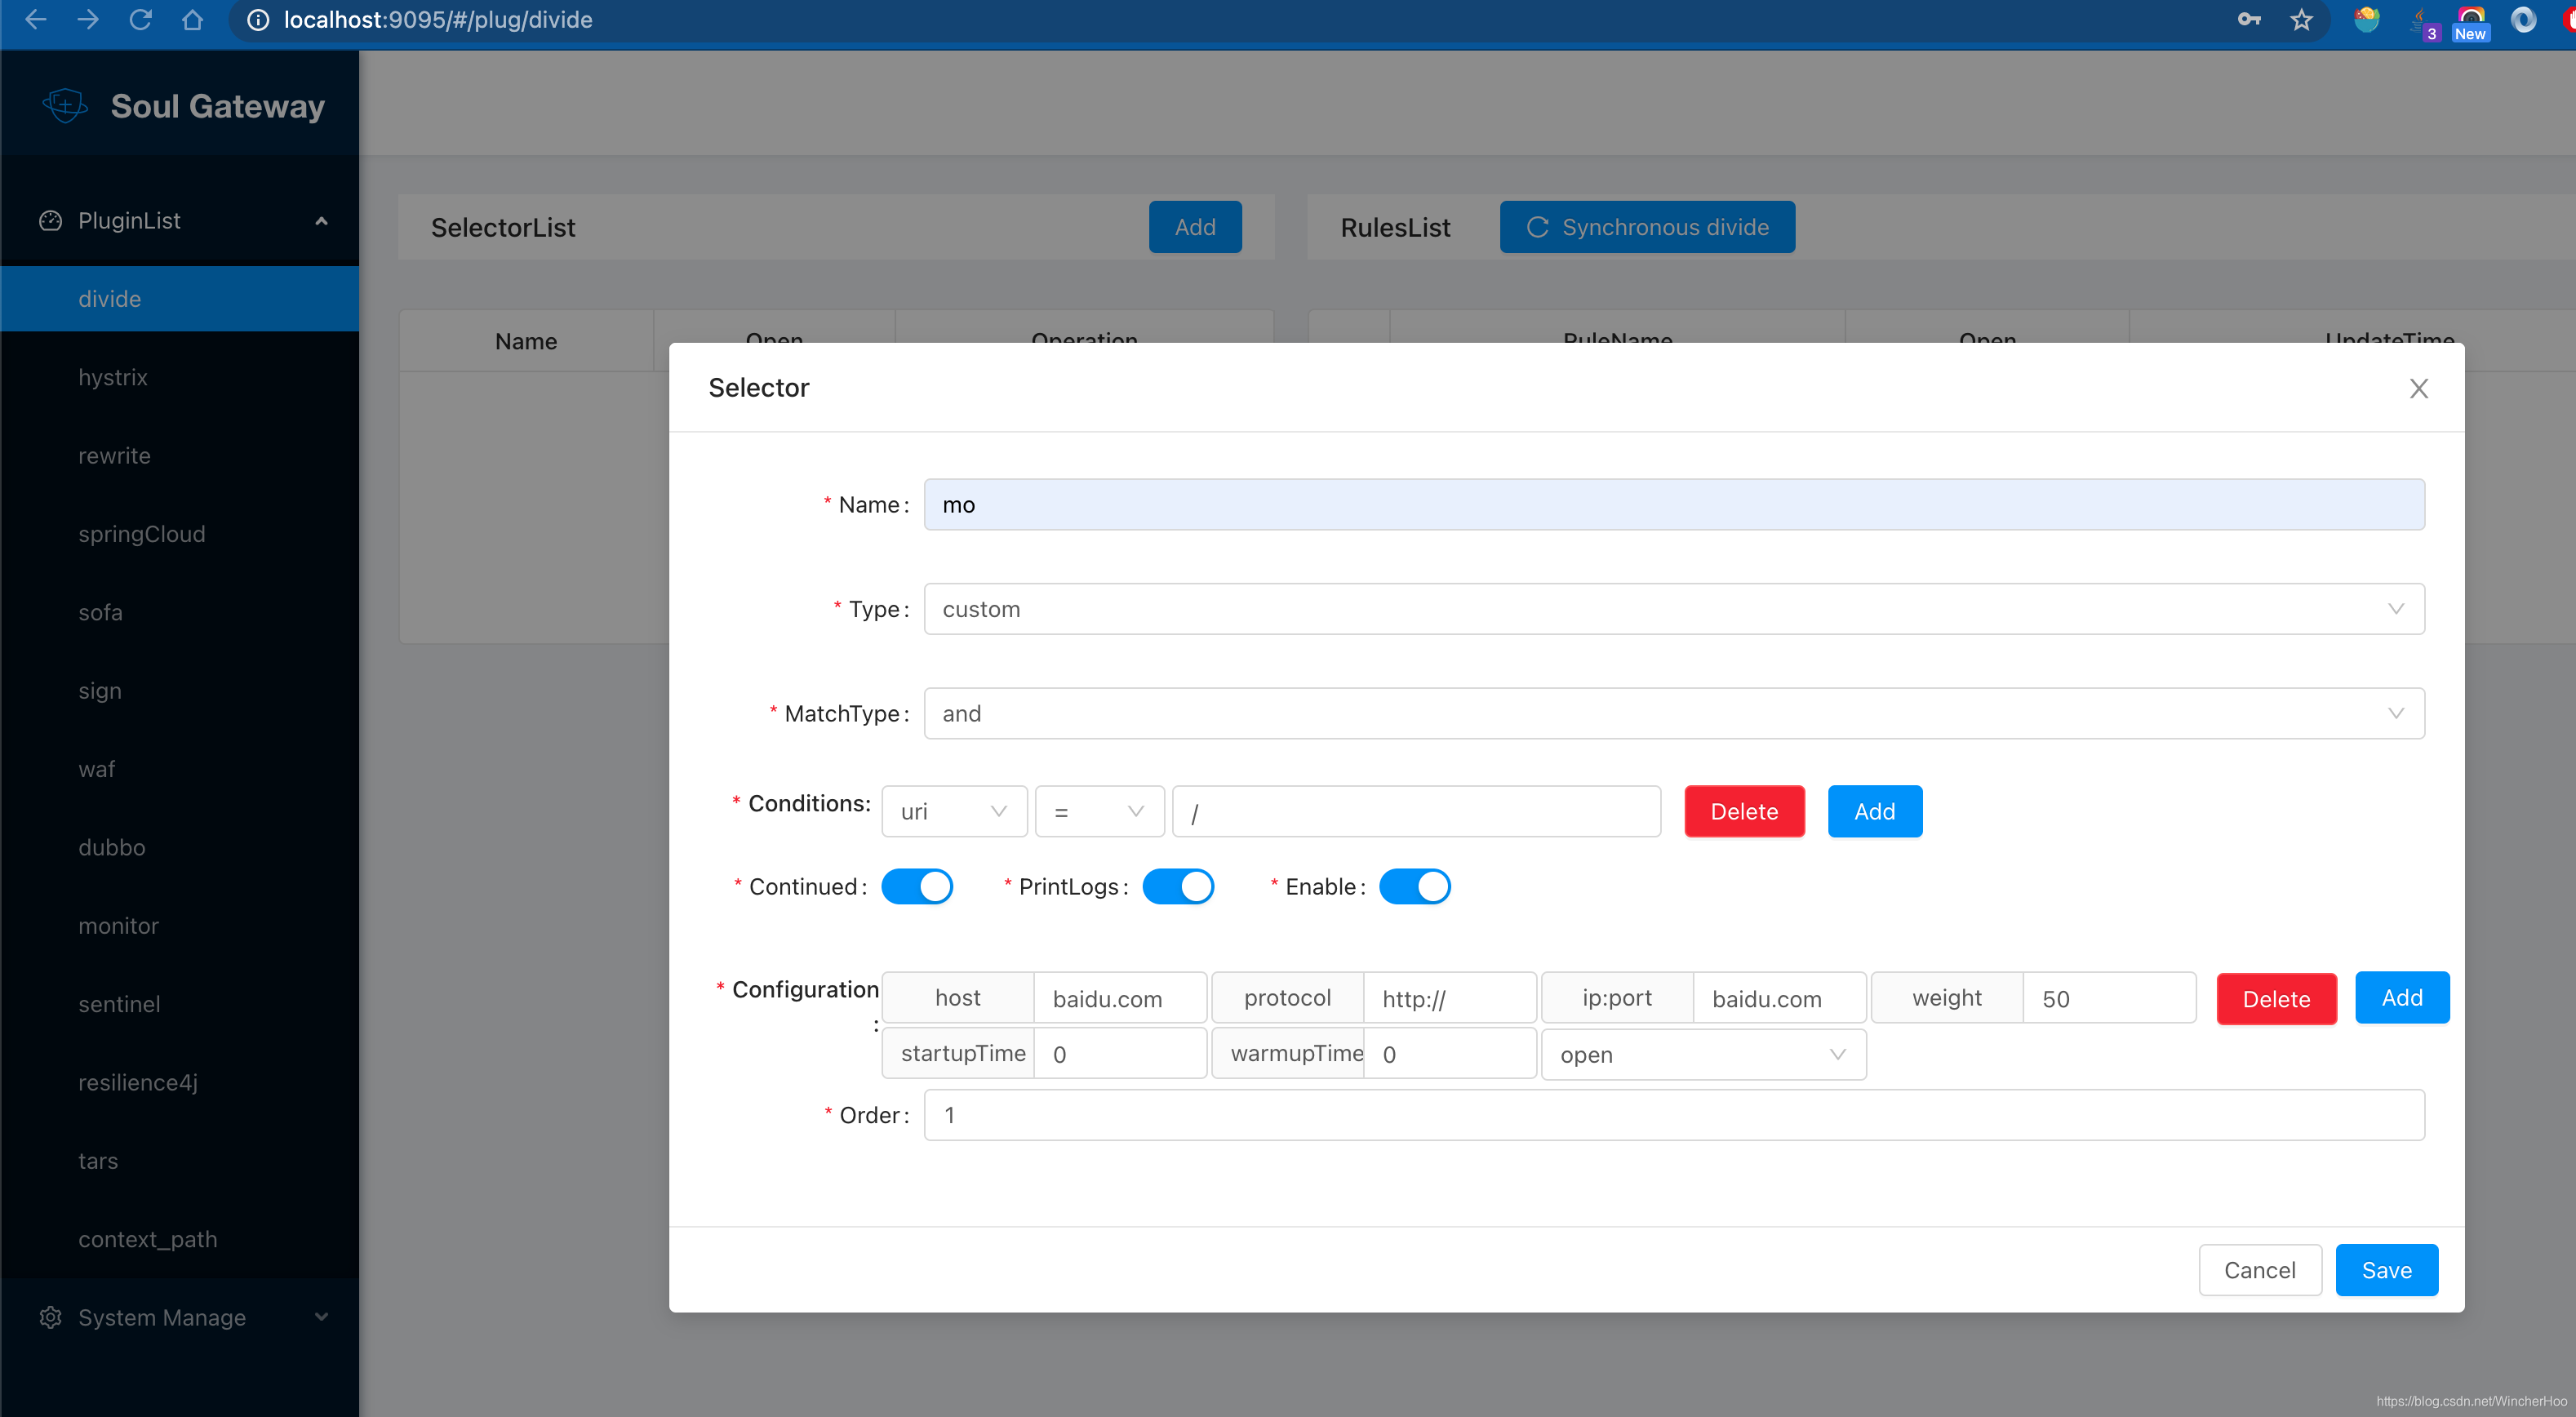Select the rewrite plugin menu item

(x=180, y=456)
